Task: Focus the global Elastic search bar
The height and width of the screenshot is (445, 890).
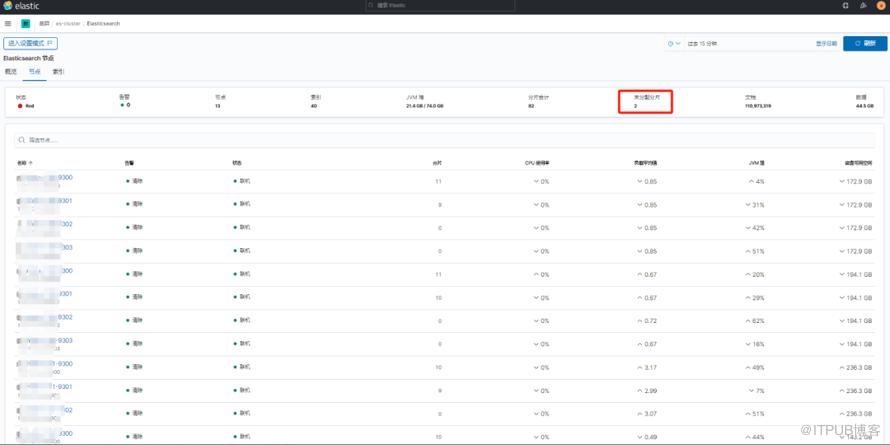Action: 444,6
